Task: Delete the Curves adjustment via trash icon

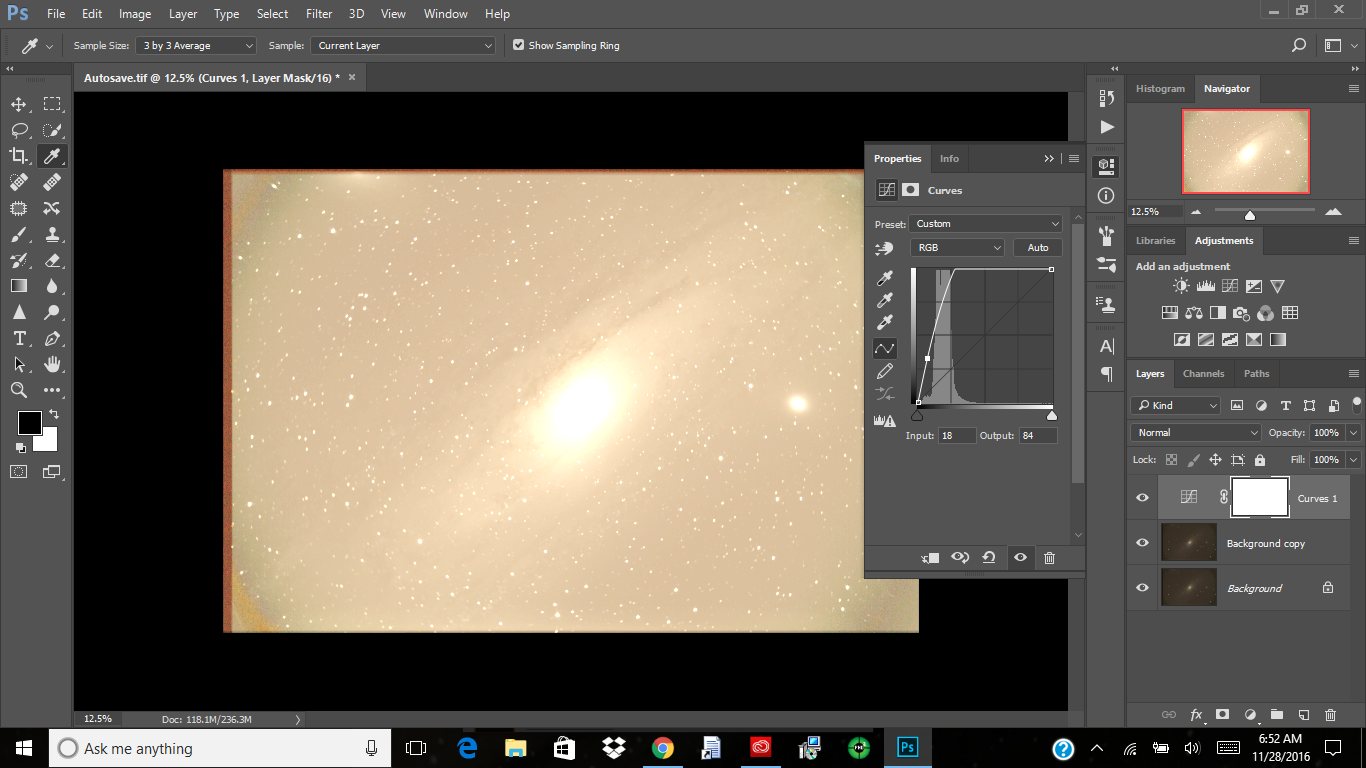Action: (x=1049, y=558)
